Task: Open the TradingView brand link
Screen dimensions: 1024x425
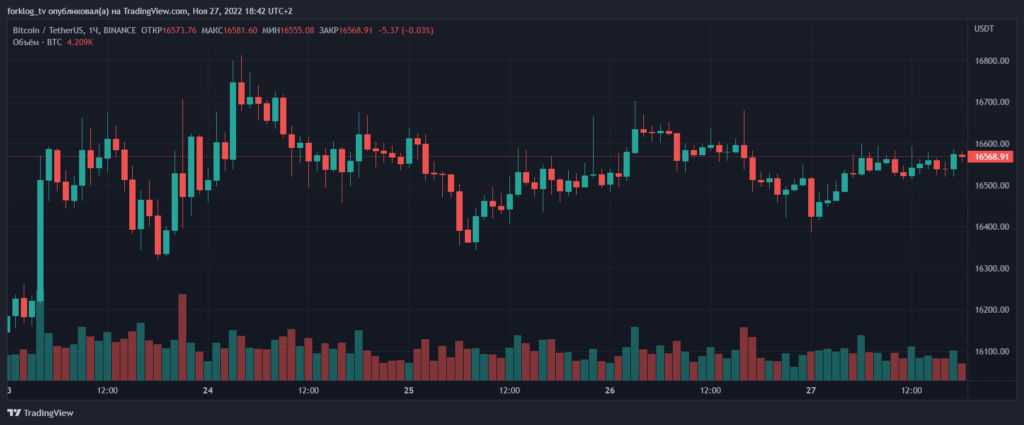Action: pyautogui.click(x=40, y=413)
